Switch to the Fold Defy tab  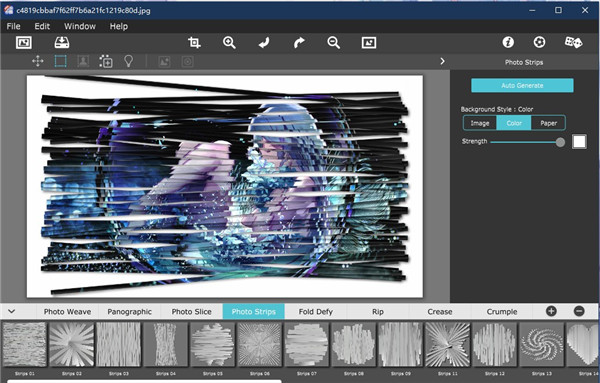(x=316, y=311)
